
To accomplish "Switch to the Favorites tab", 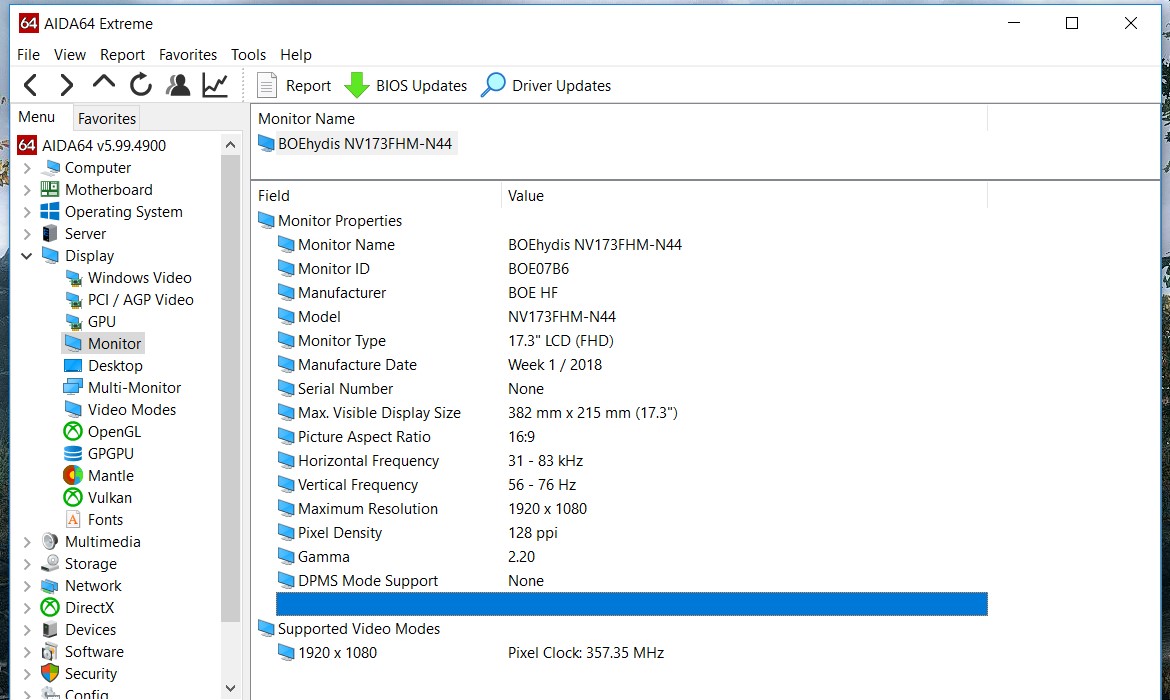I will pyautogui.click(x=106, y=118).
